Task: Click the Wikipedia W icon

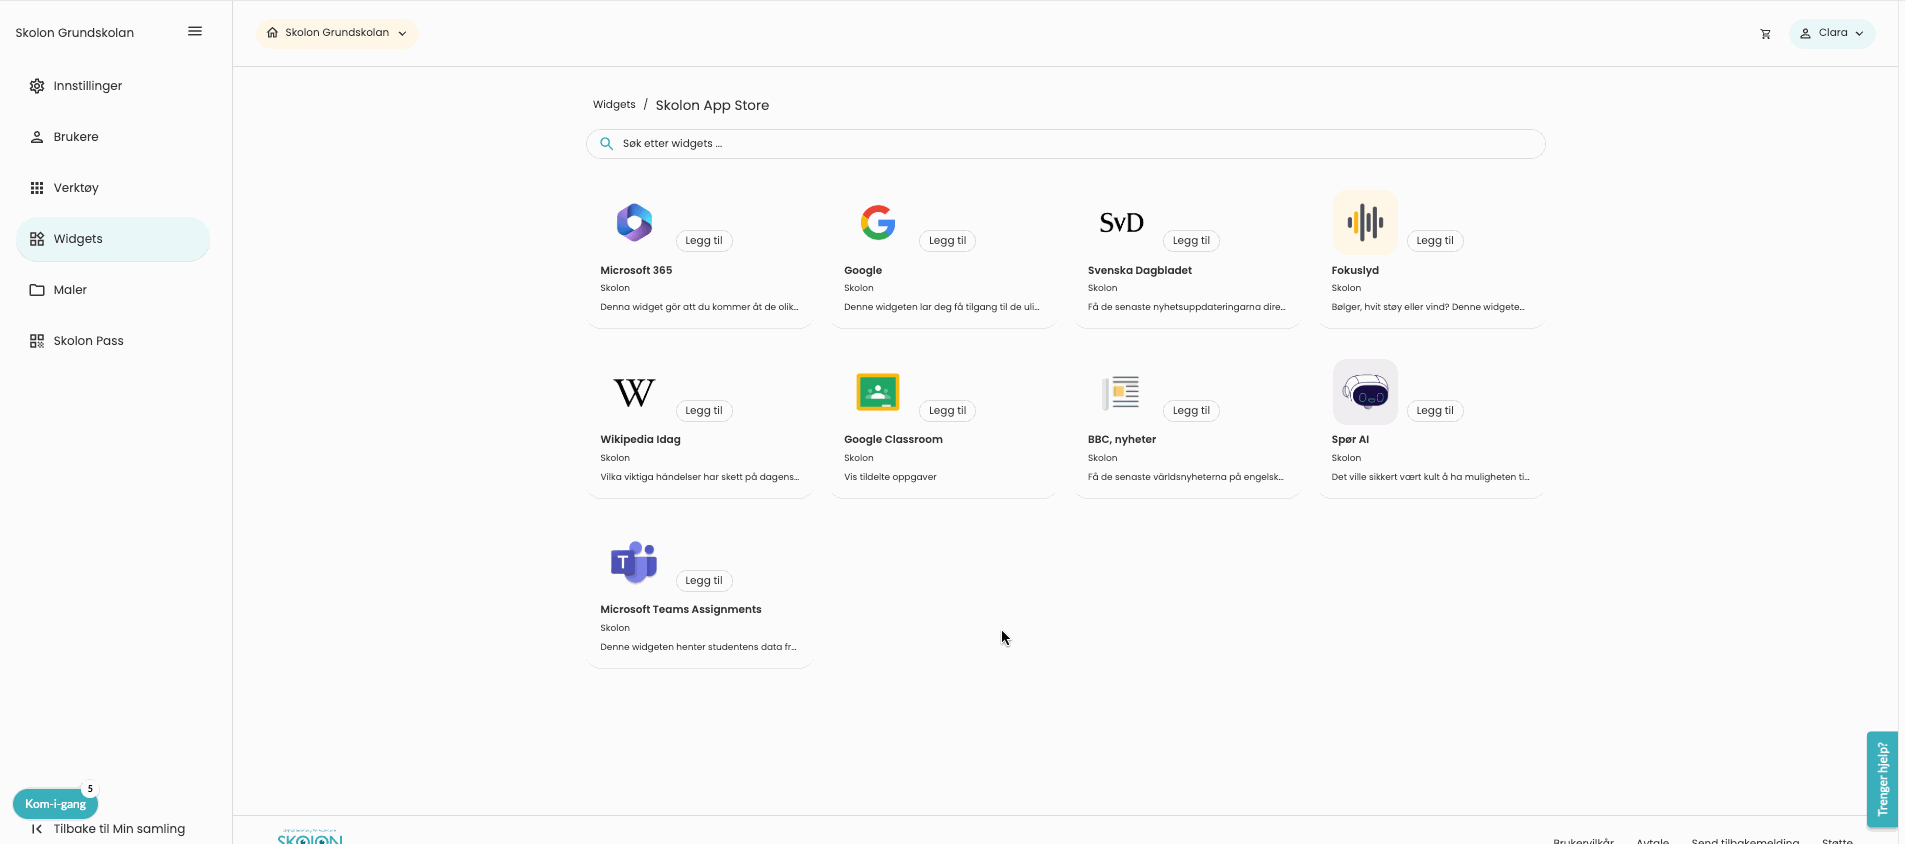Action: (x=634, y=392)
